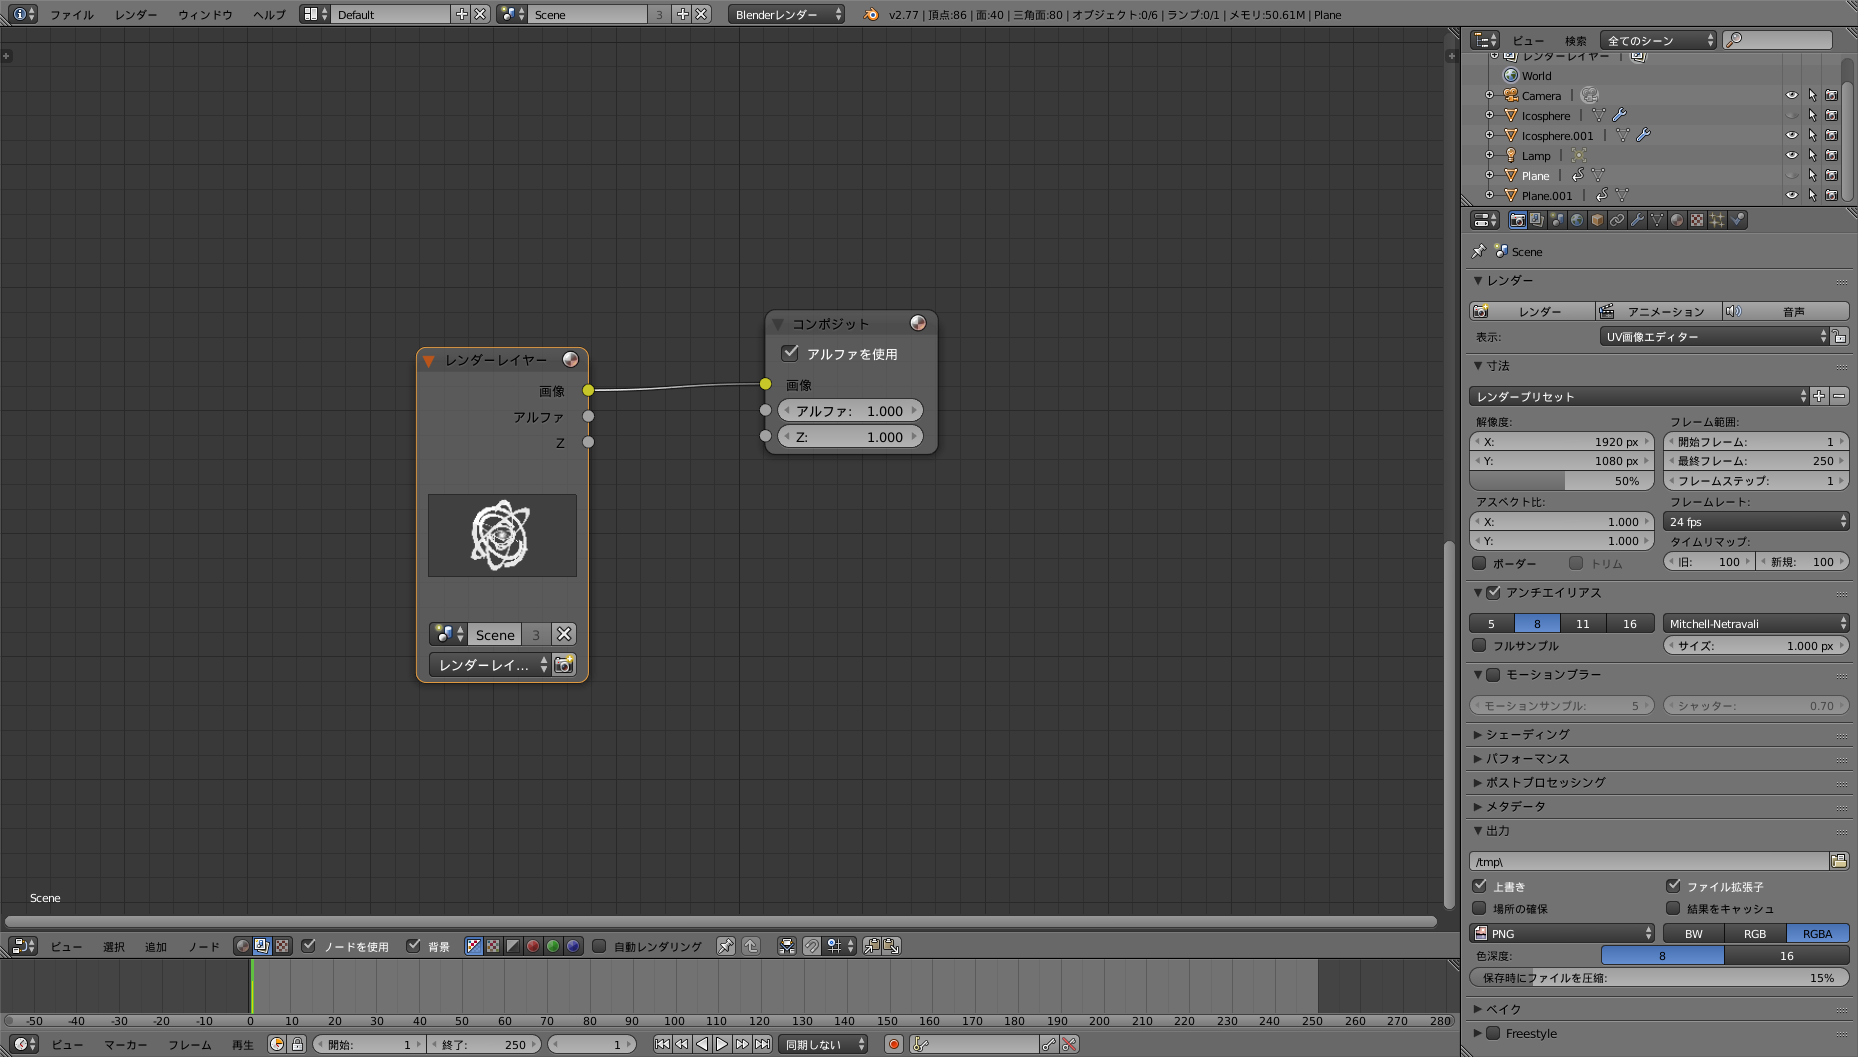Open the 'ウィンドウ' menu

[x=205, y=15]
